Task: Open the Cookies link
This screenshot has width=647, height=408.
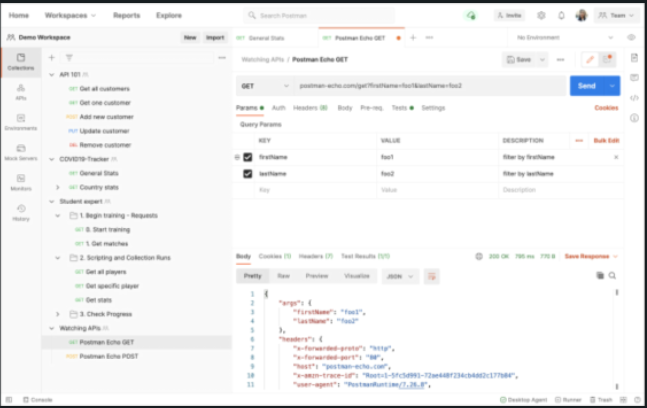Action: click(x=606, y=108)
